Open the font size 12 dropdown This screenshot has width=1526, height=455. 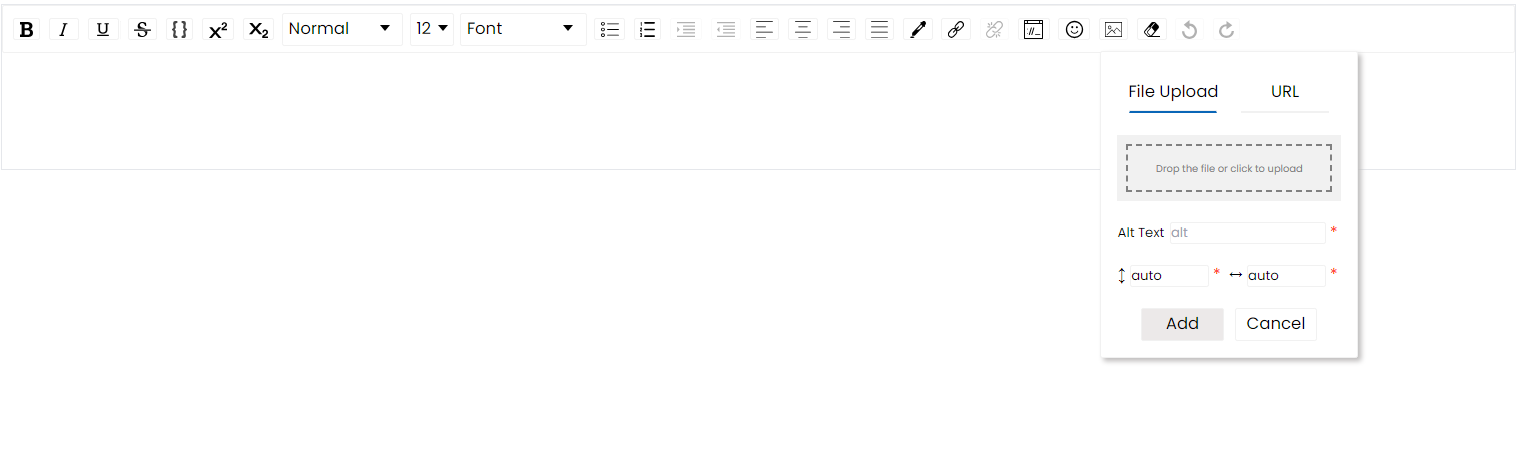(x=432, y=29)
